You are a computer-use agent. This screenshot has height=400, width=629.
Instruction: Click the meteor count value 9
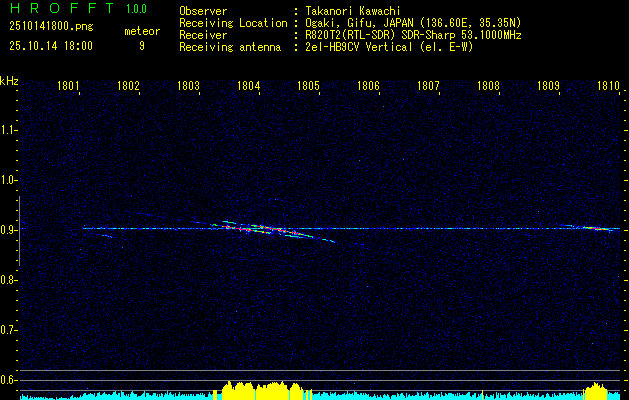tap(142, 46)
